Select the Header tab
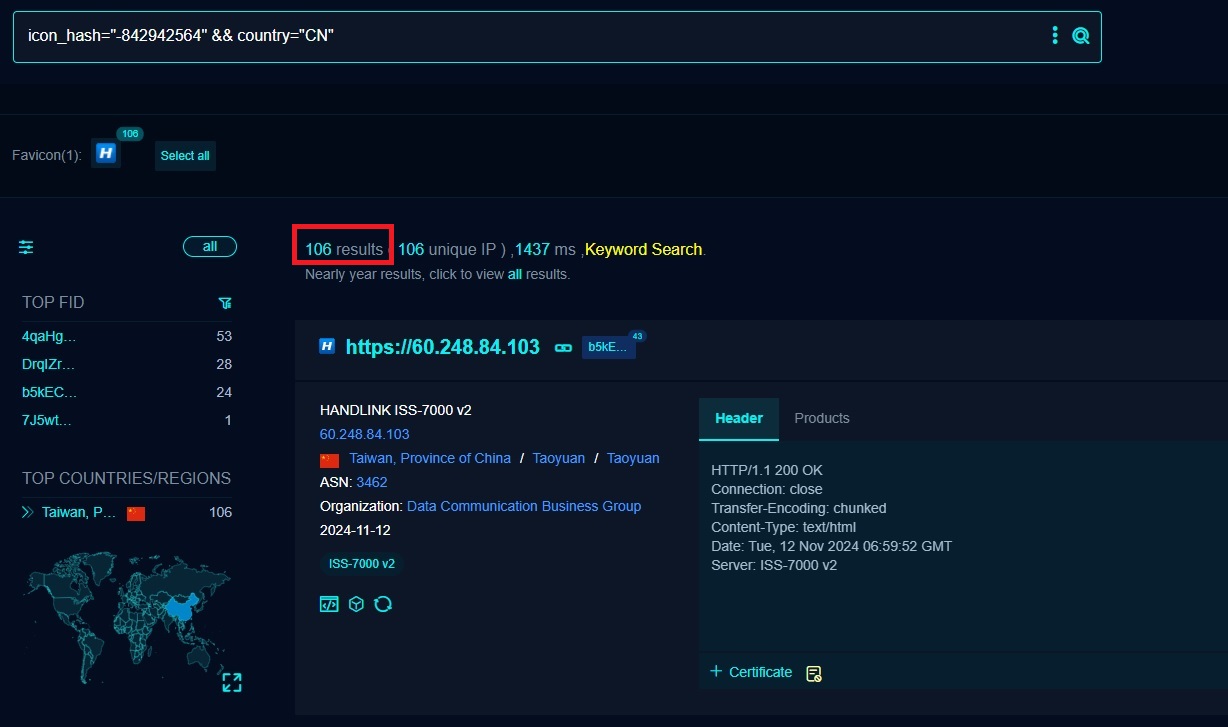The image size is (1228, 727). tap(738, 418)
